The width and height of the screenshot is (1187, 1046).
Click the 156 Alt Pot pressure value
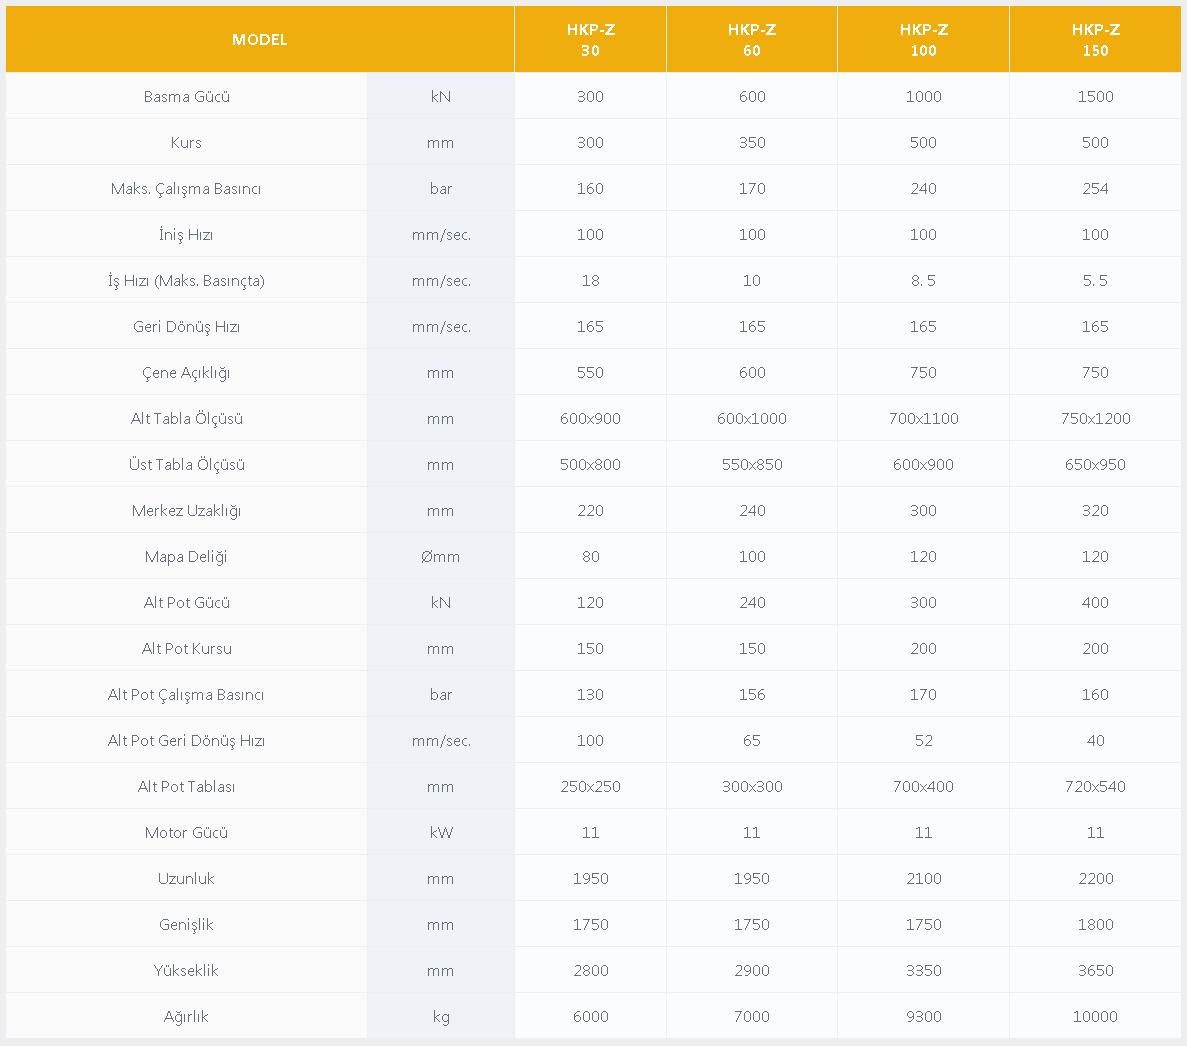(752, 694)
